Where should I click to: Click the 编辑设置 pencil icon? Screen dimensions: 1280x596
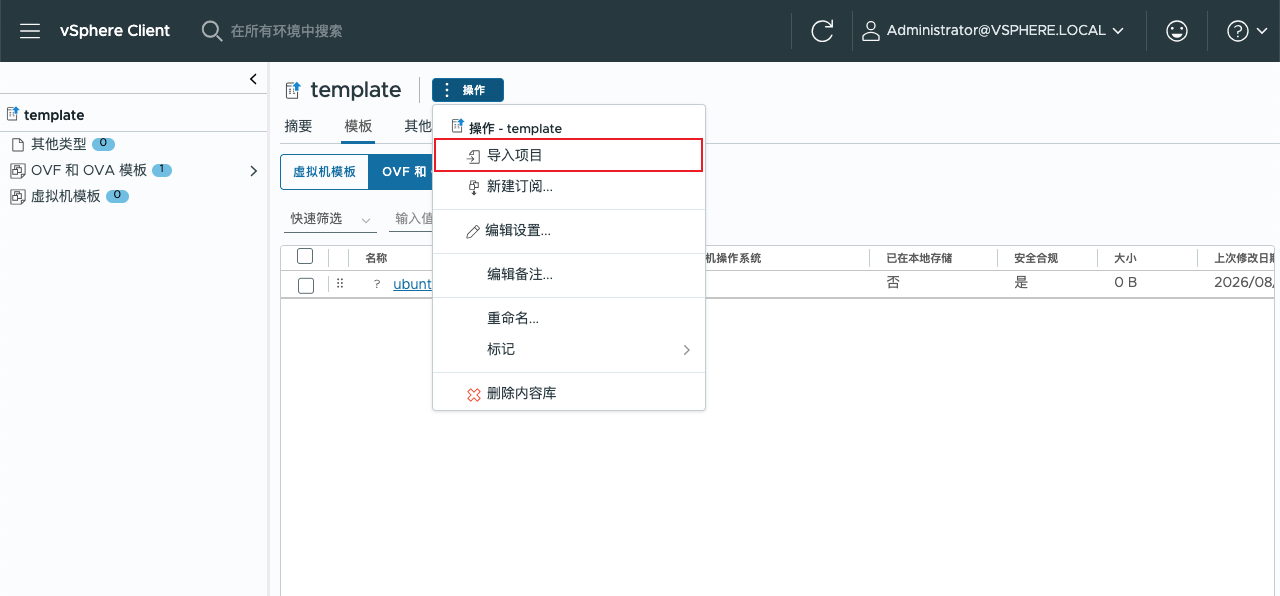(x=474, y=231)
